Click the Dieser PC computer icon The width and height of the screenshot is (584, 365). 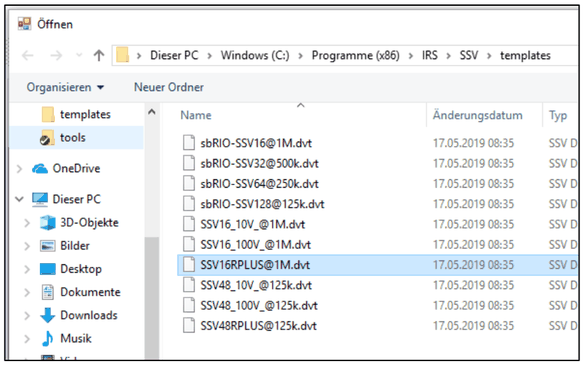click(40, 199)
